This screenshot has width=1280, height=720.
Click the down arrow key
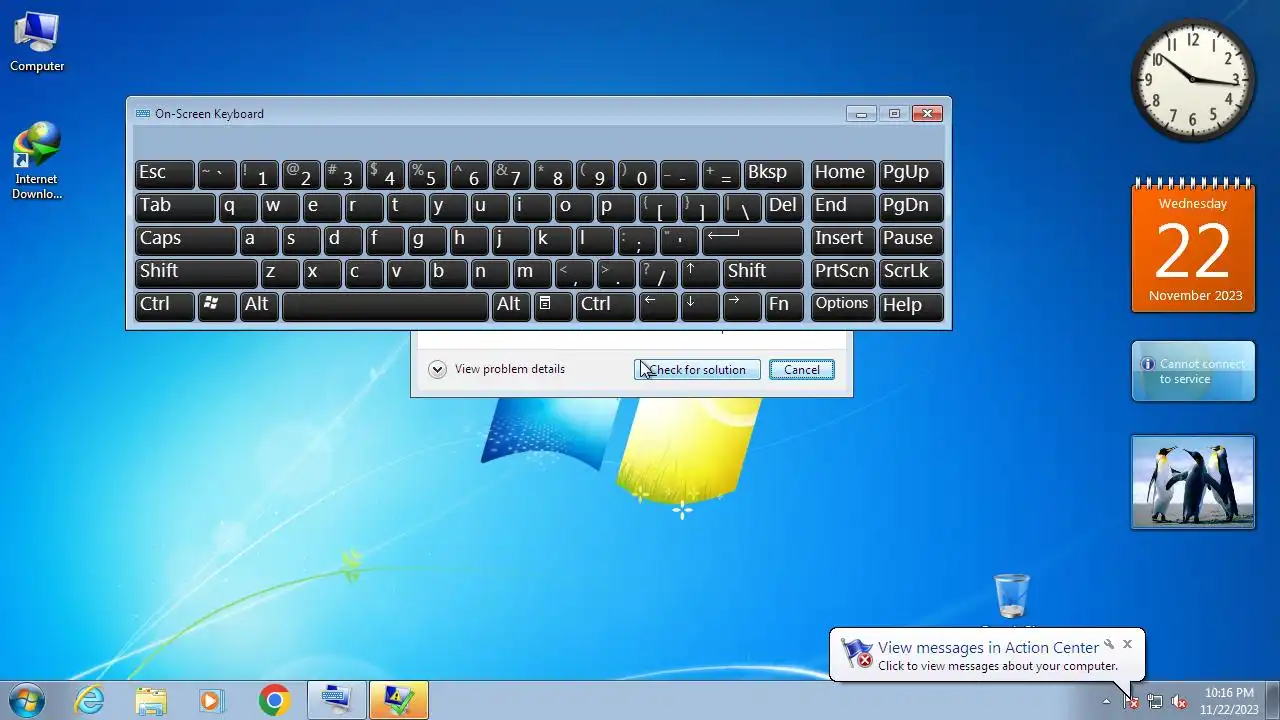pyautogui.click(x=700, y=305)
